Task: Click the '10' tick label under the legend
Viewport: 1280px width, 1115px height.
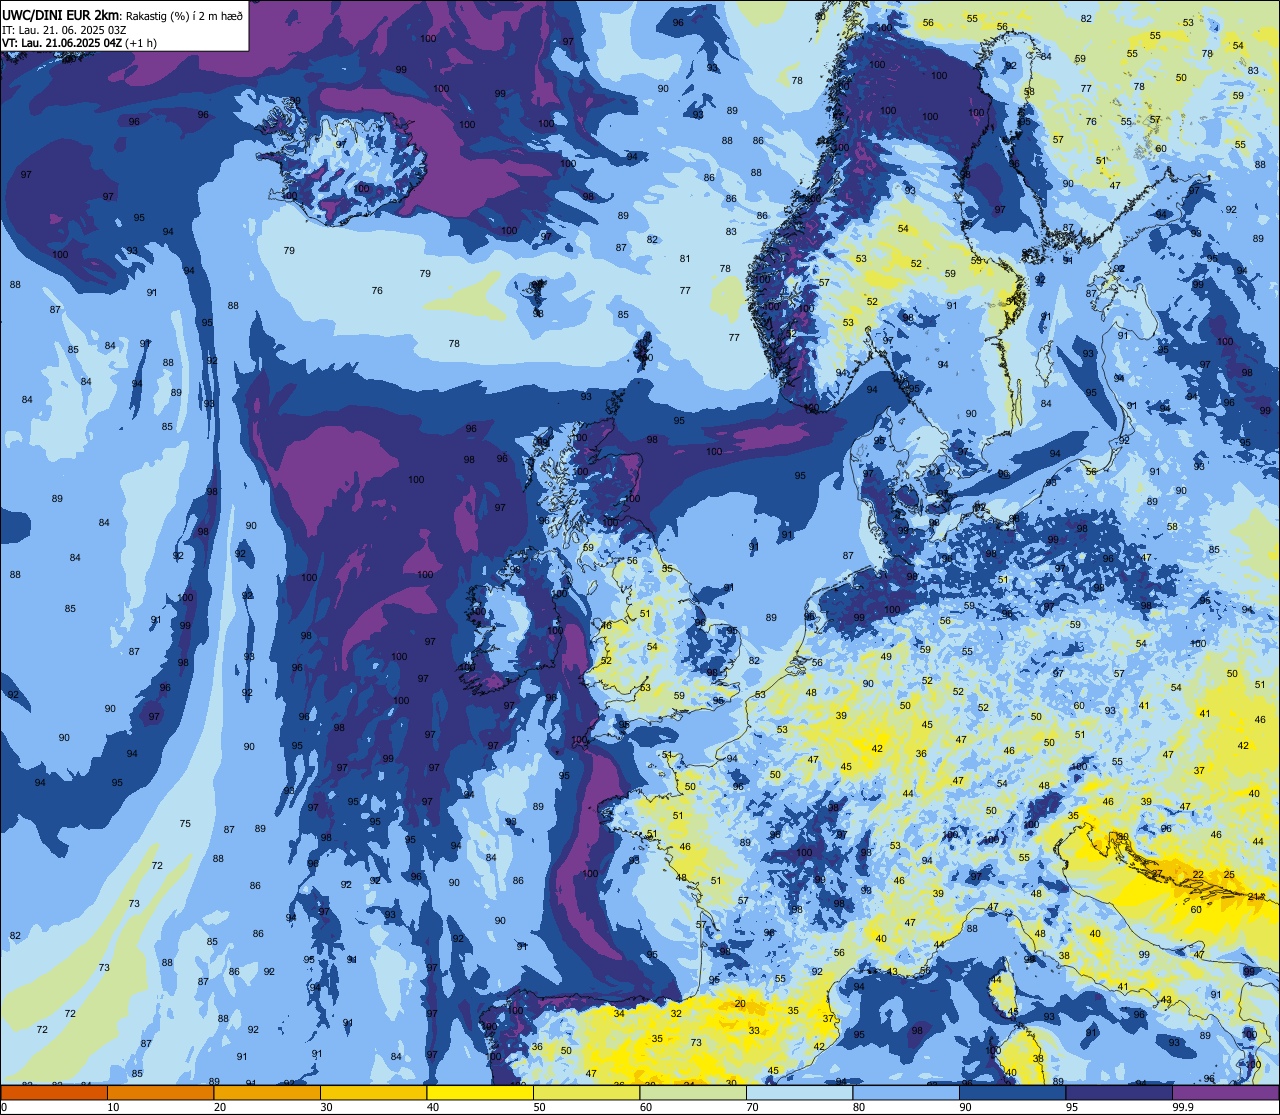Action: click(x=113, y=1107)
